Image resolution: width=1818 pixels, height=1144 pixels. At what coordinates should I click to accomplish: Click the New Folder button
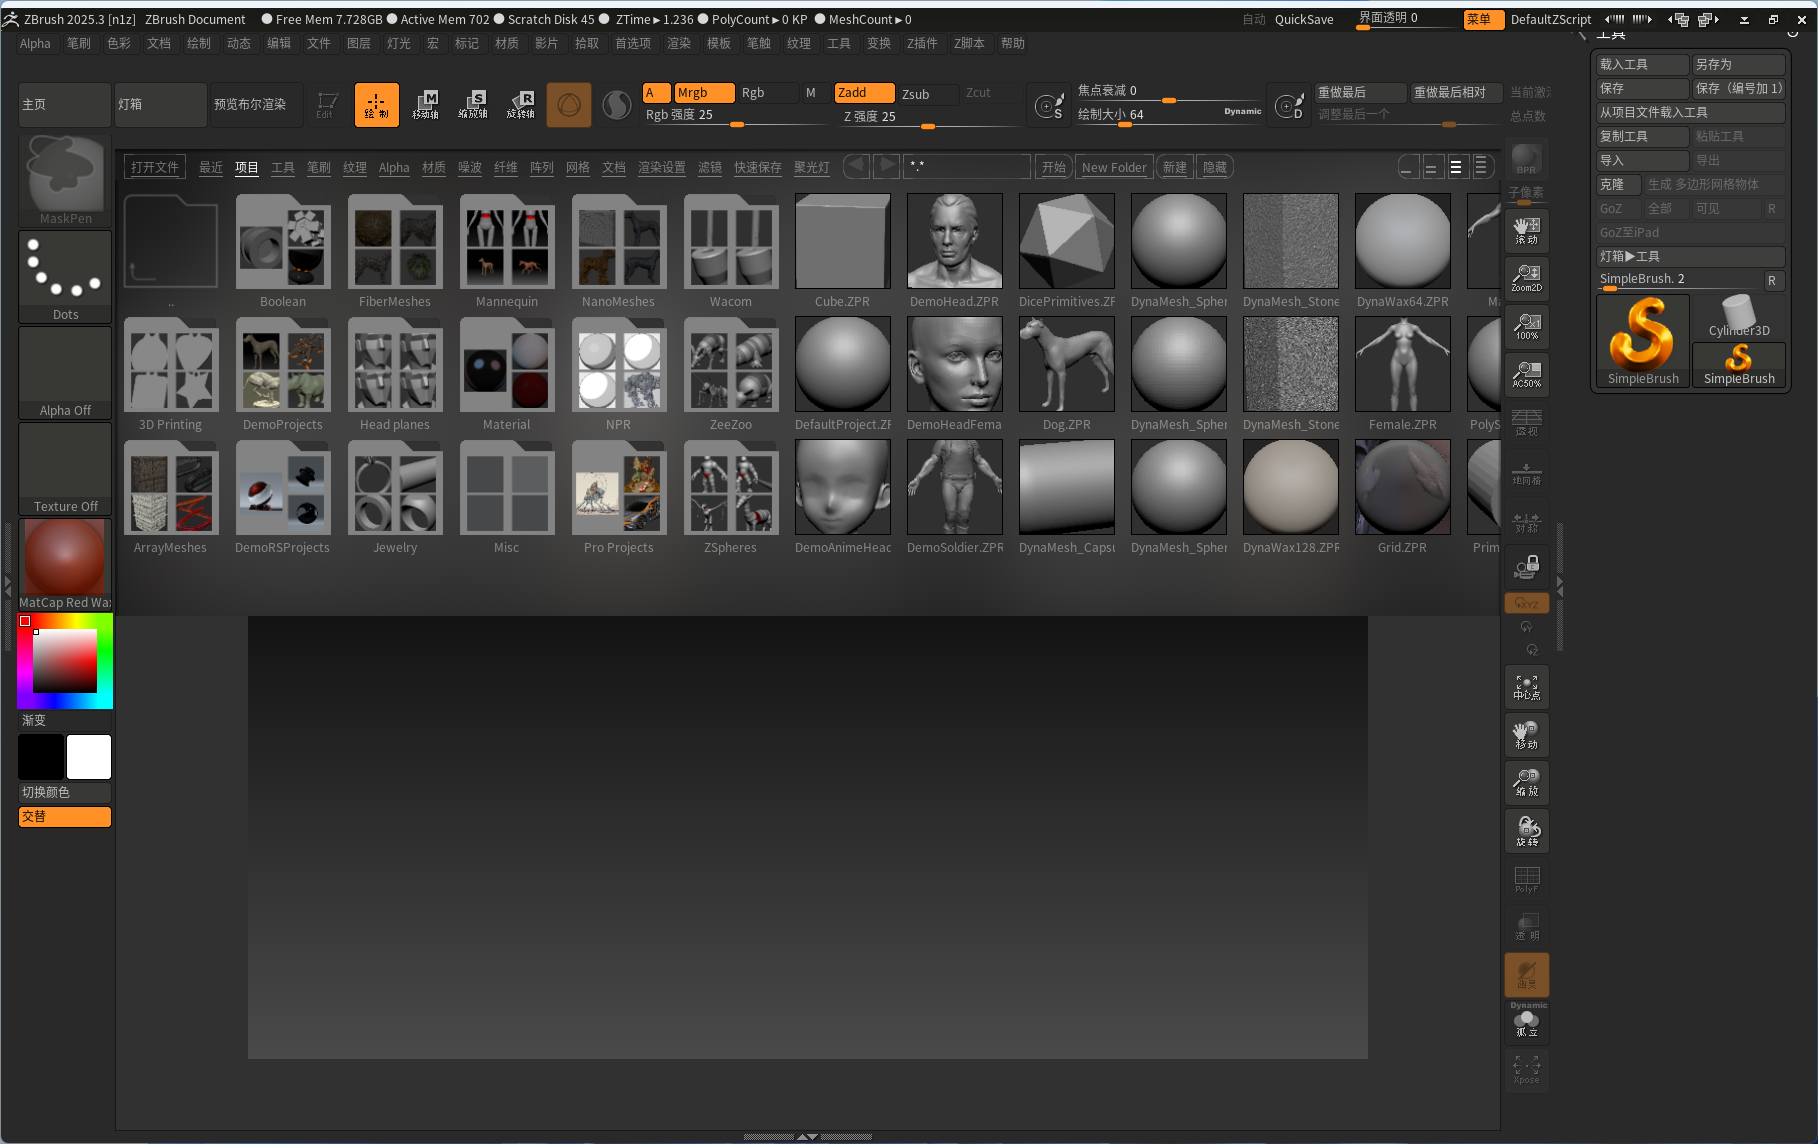(x=1114, y=167)
